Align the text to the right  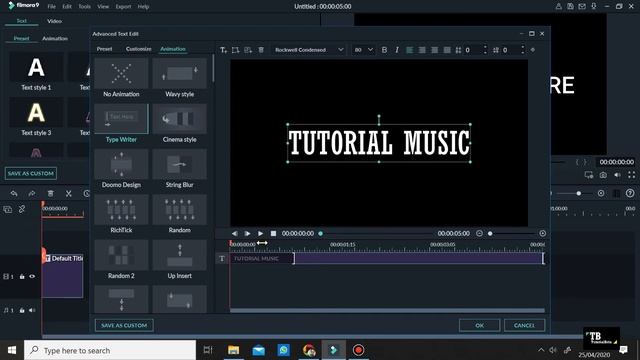(x=435, y=50)
